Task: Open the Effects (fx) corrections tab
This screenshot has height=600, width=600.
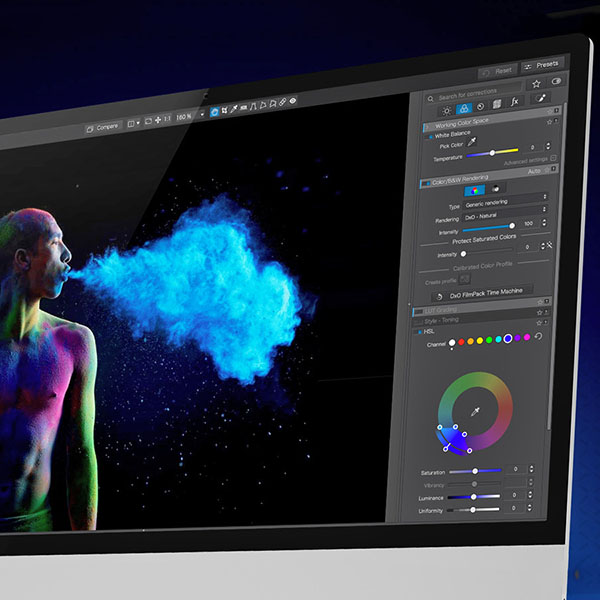Action: [x=514, y=102]
